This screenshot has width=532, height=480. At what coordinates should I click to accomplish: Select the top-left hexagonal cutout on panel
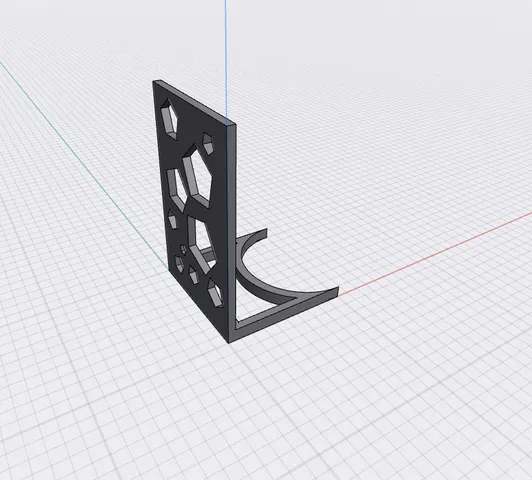tap(169, 119)
